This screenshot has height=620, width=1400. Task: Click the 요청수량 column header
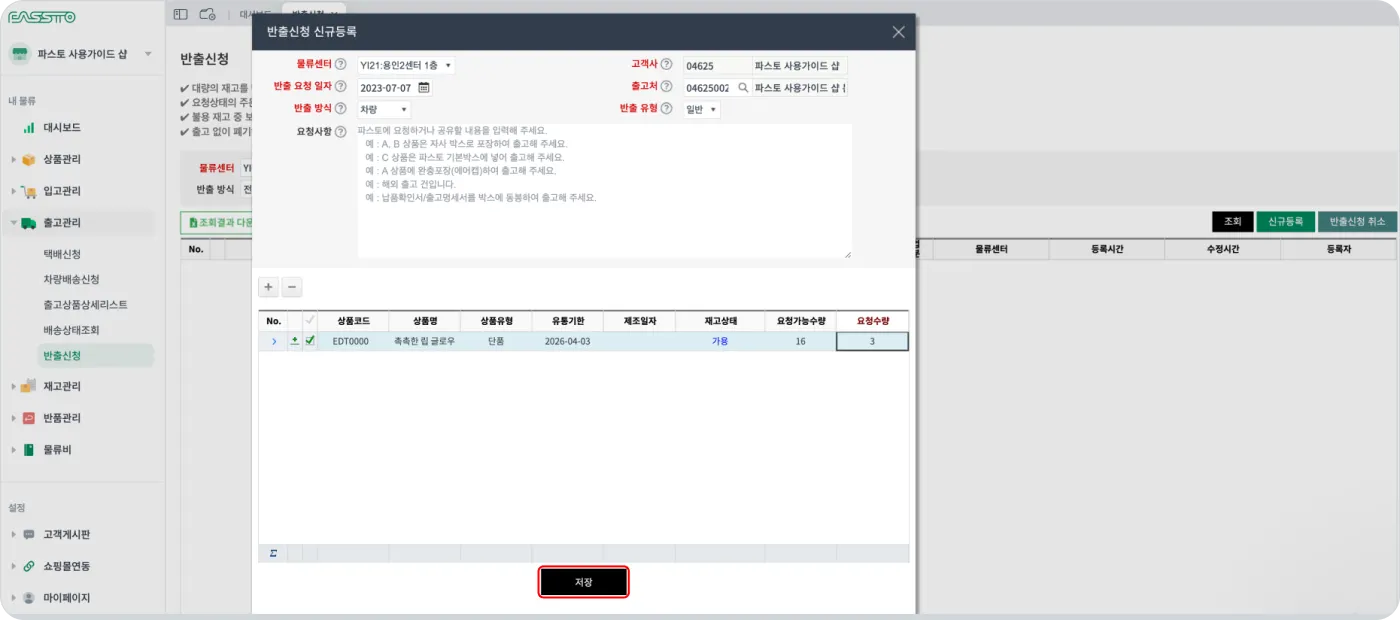point(872,321)
